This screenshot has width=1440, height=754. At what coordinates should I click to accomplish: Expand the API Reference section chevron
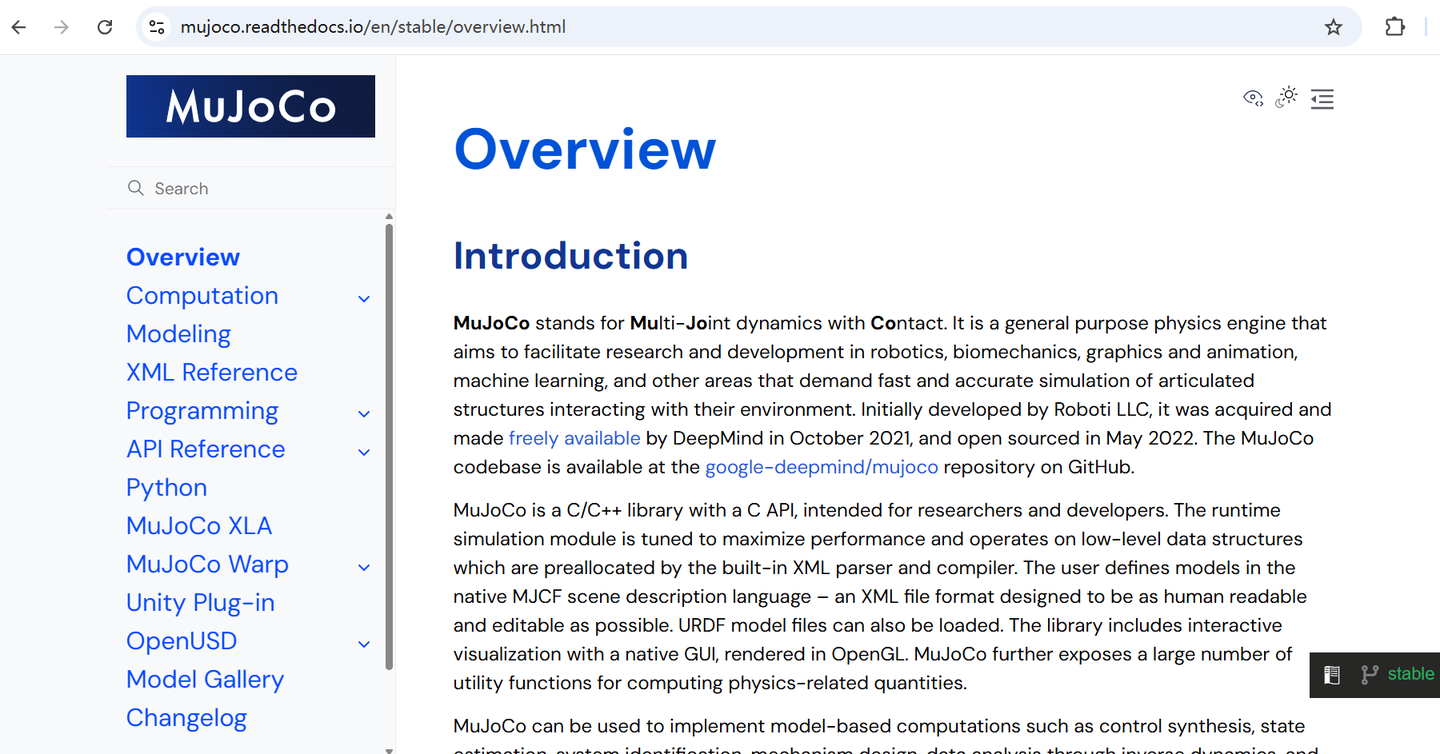tap(364, 452)
